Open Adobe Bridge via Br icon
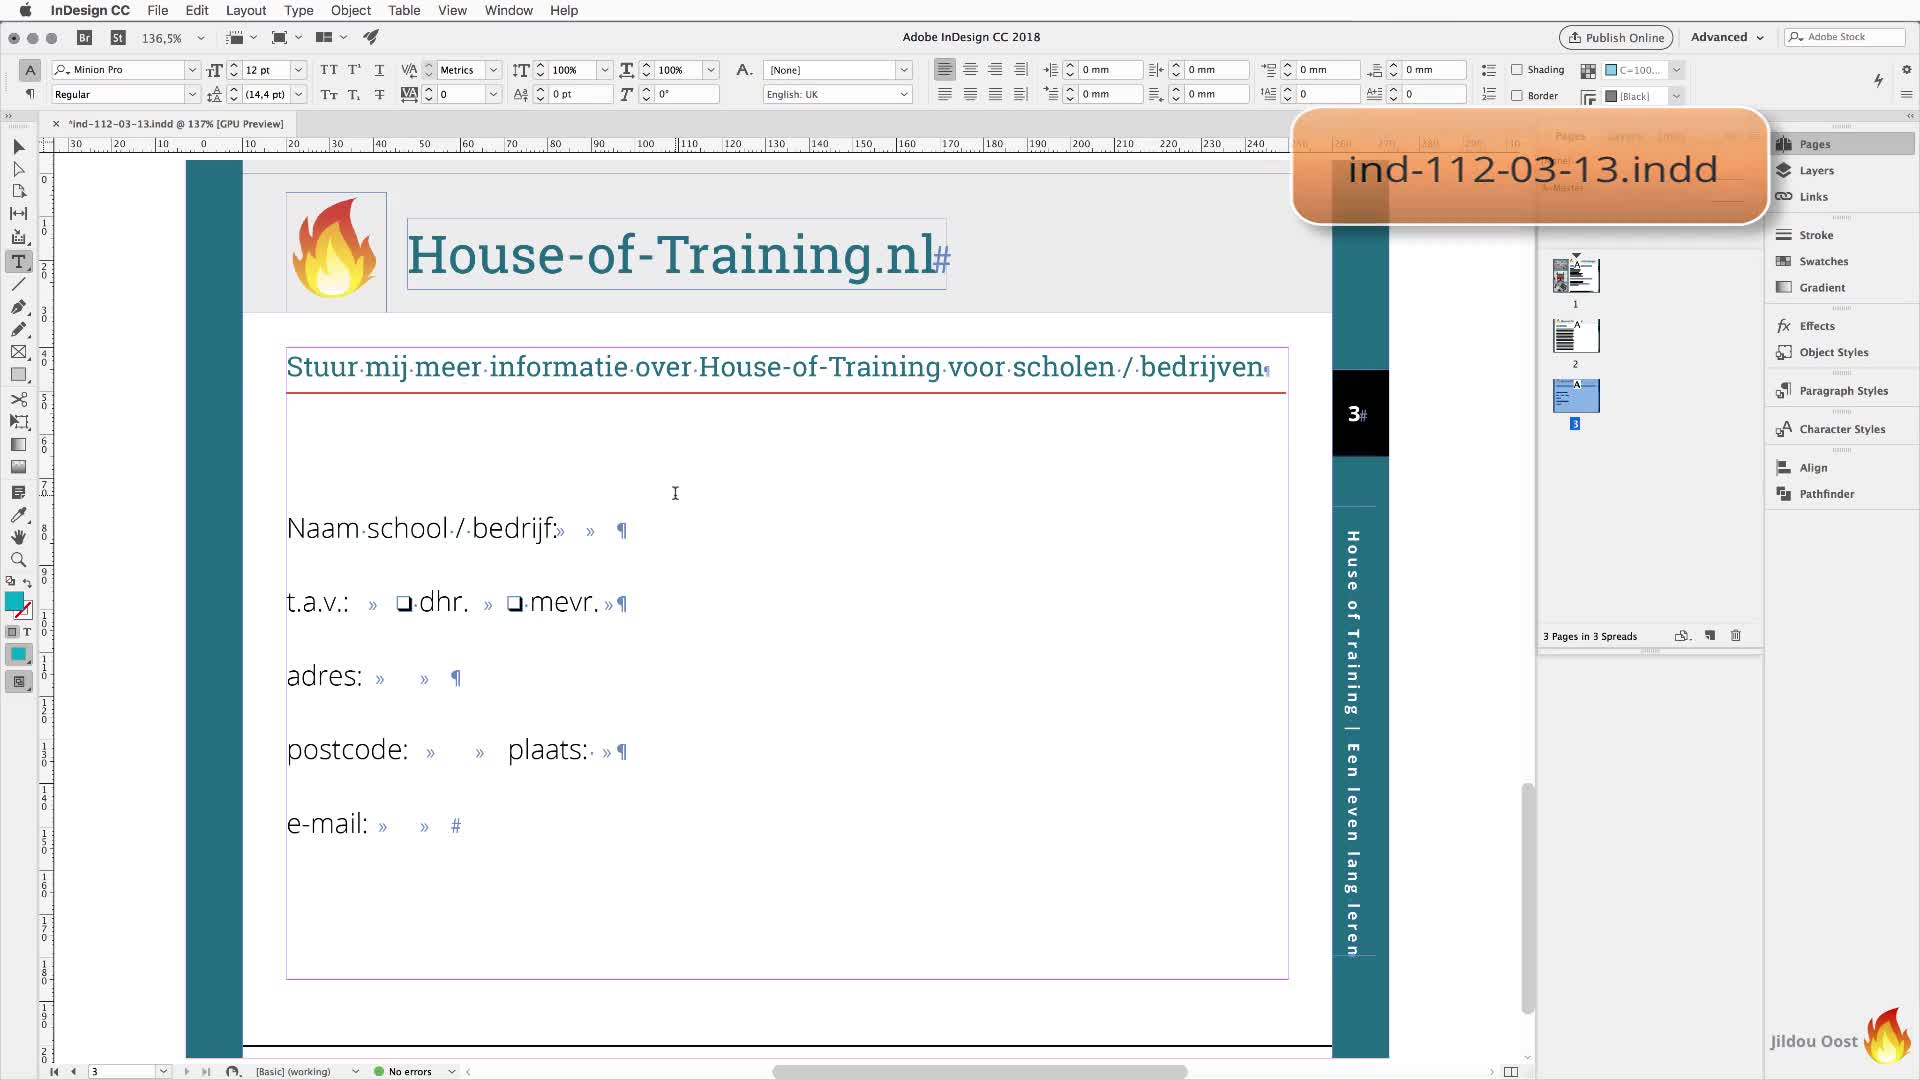 point(85,37)
